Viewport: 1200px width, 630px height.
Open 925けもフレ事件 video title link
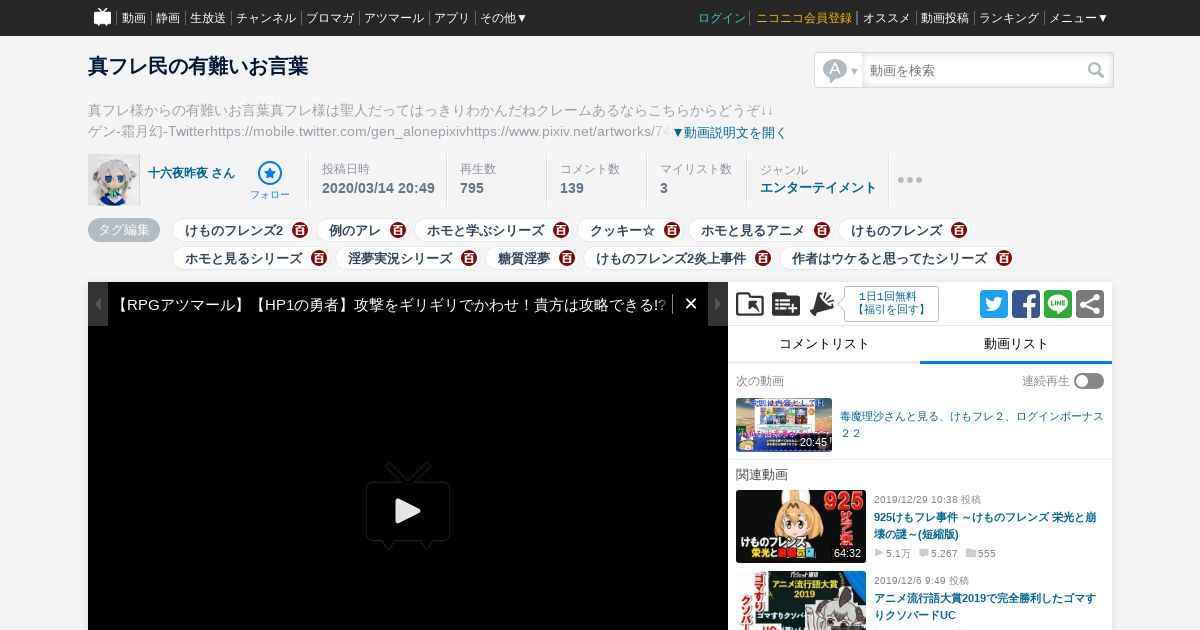point(985,525)
